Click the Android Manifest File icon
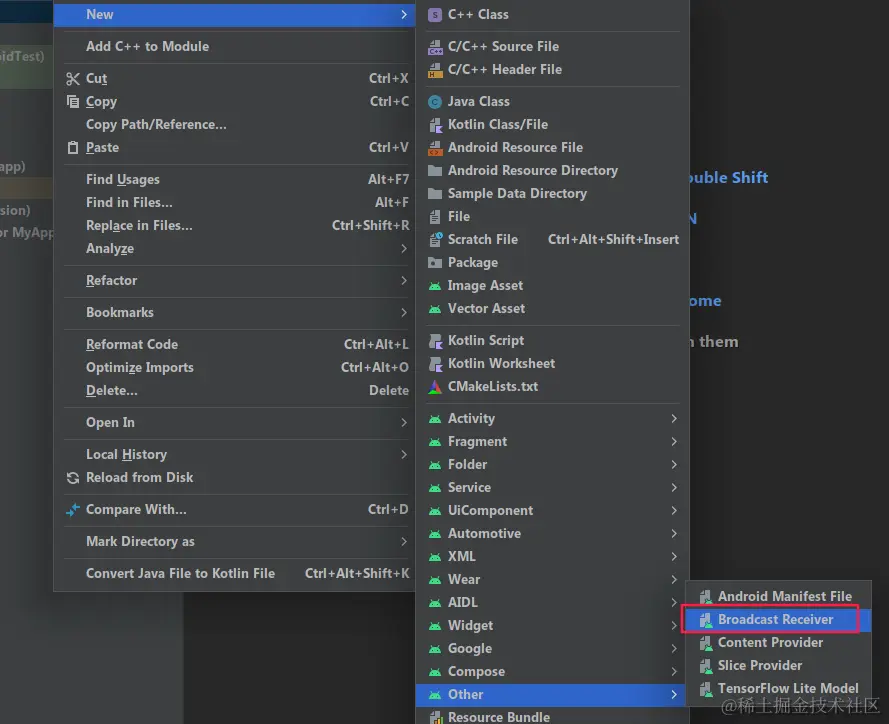This screenshot has width=889, height=724. (x=705, y=597)
